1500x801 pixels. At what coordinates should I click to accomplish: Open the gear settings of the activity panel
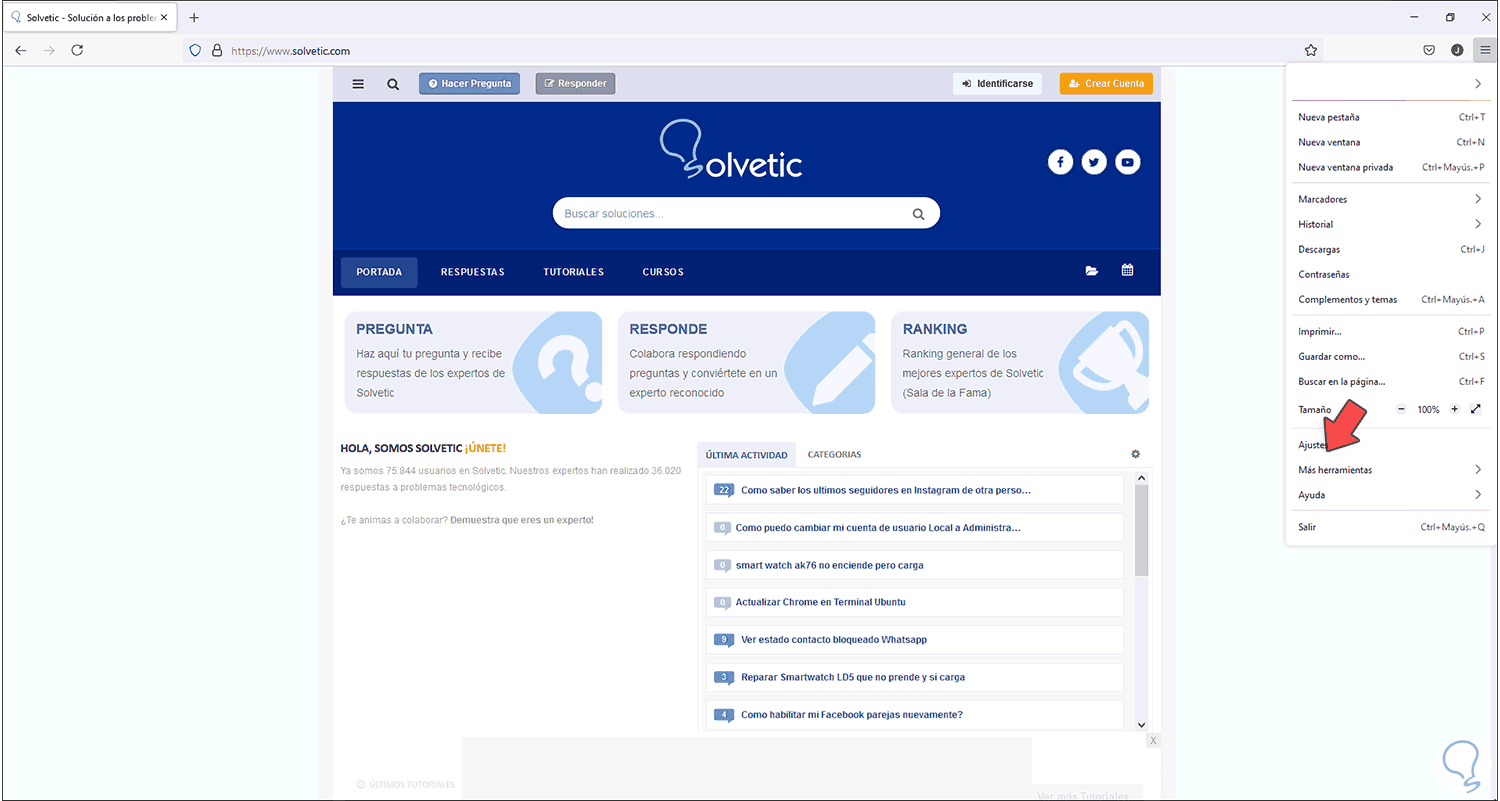pos(1136,454)
